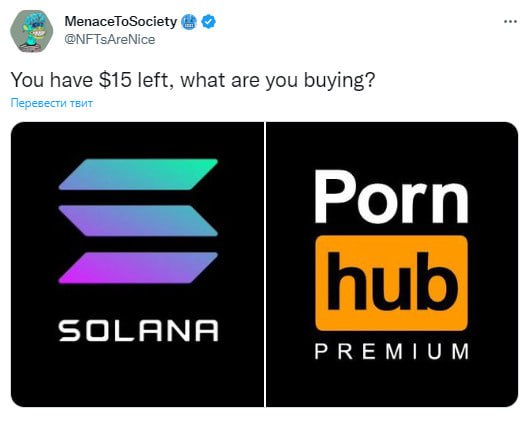Click the SOLANA wordmark text
This screenshot has width=529, height=423.
click(x=138, y=331)
